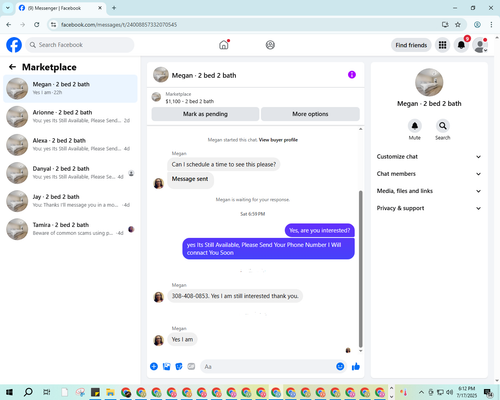500x400 pixels.
Task: Go back in browser history
Action: pos(9,25)
